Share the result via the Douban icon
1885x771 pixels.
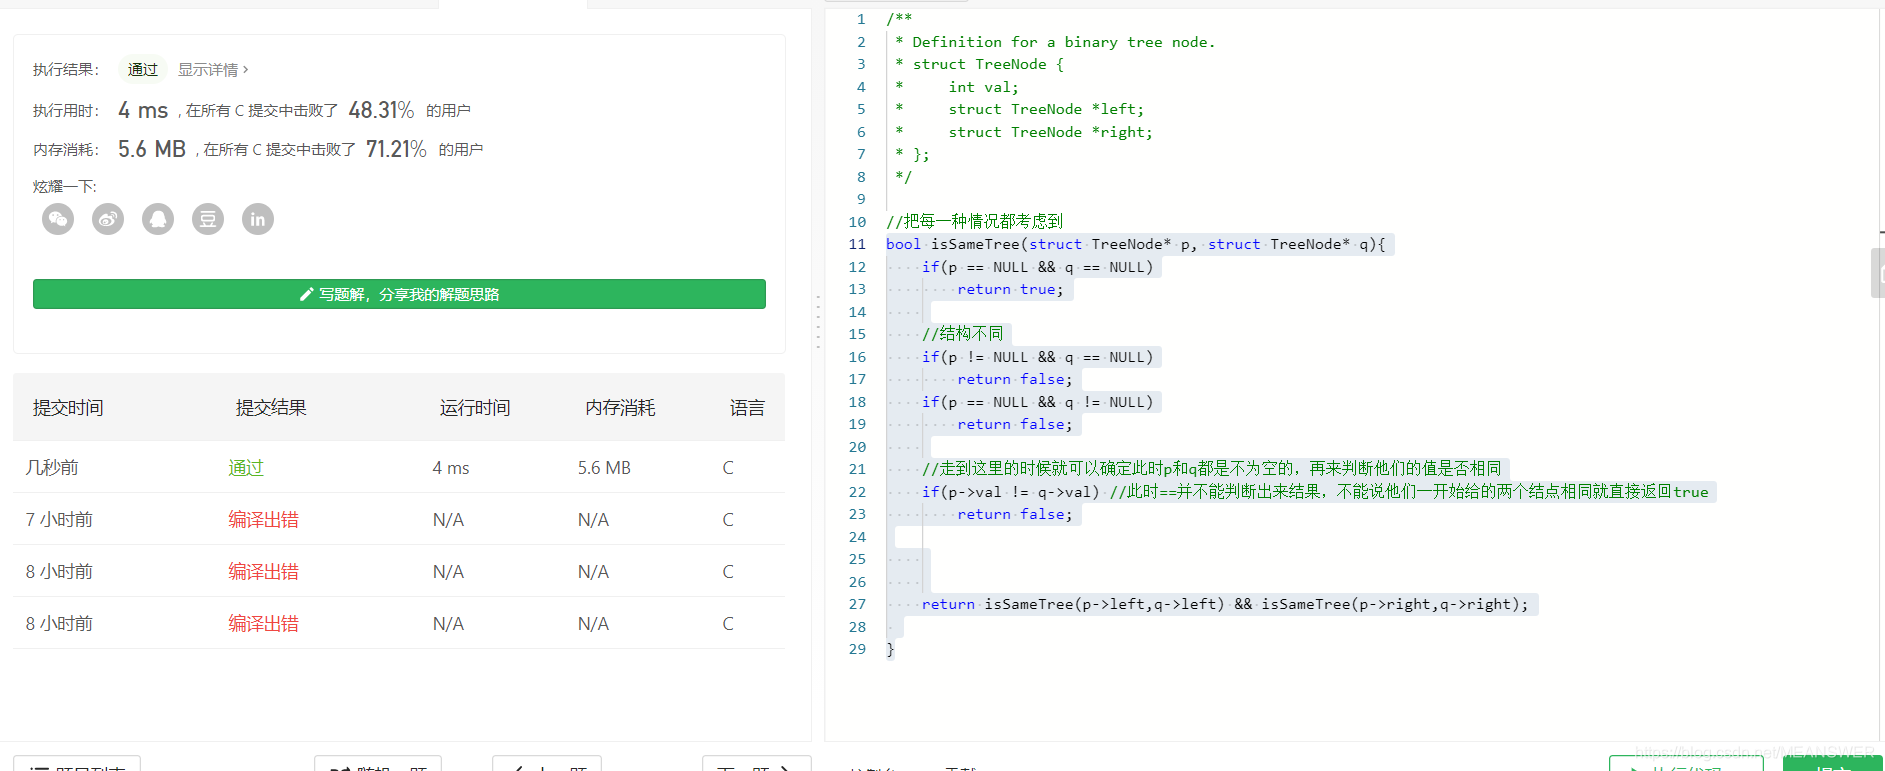coord(208,219)
